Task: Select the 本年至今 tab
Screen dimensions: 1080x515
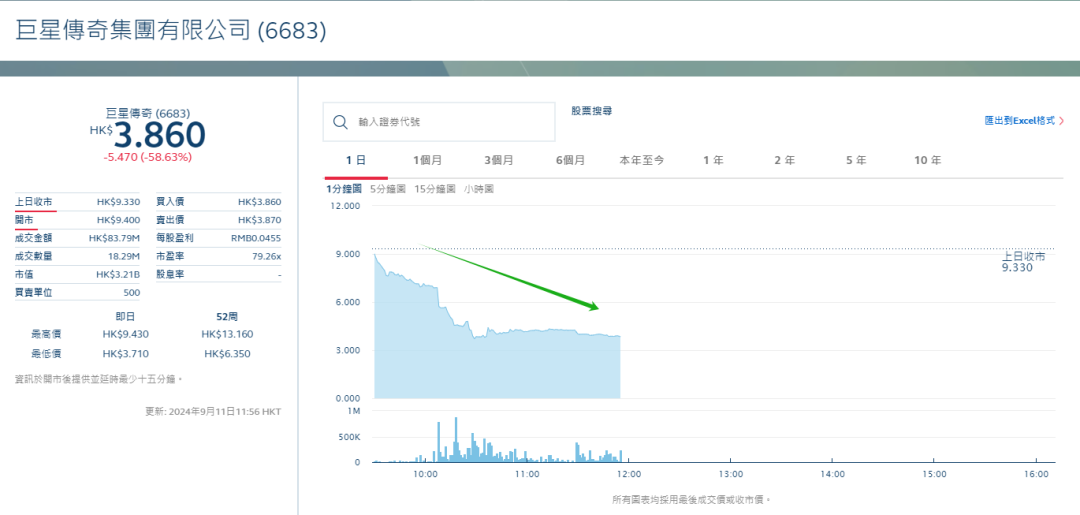Action: coord(642,160)
